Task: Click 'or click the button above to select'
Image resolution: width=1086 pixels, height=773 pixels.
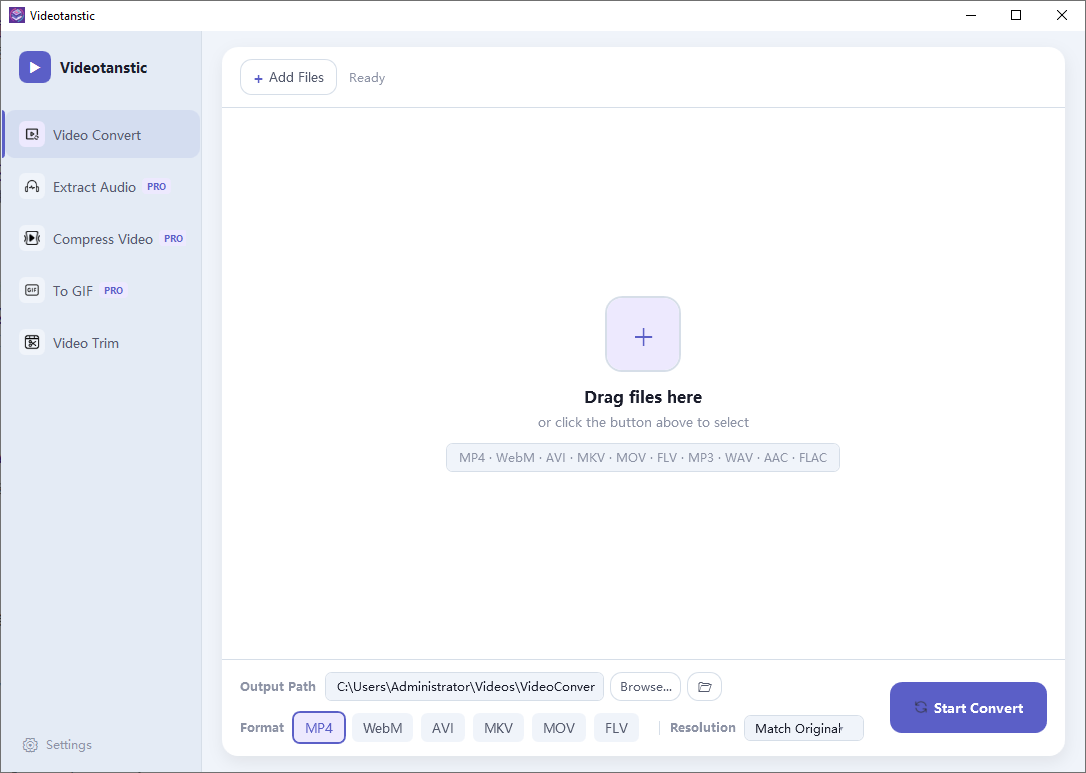Action: 643,423
